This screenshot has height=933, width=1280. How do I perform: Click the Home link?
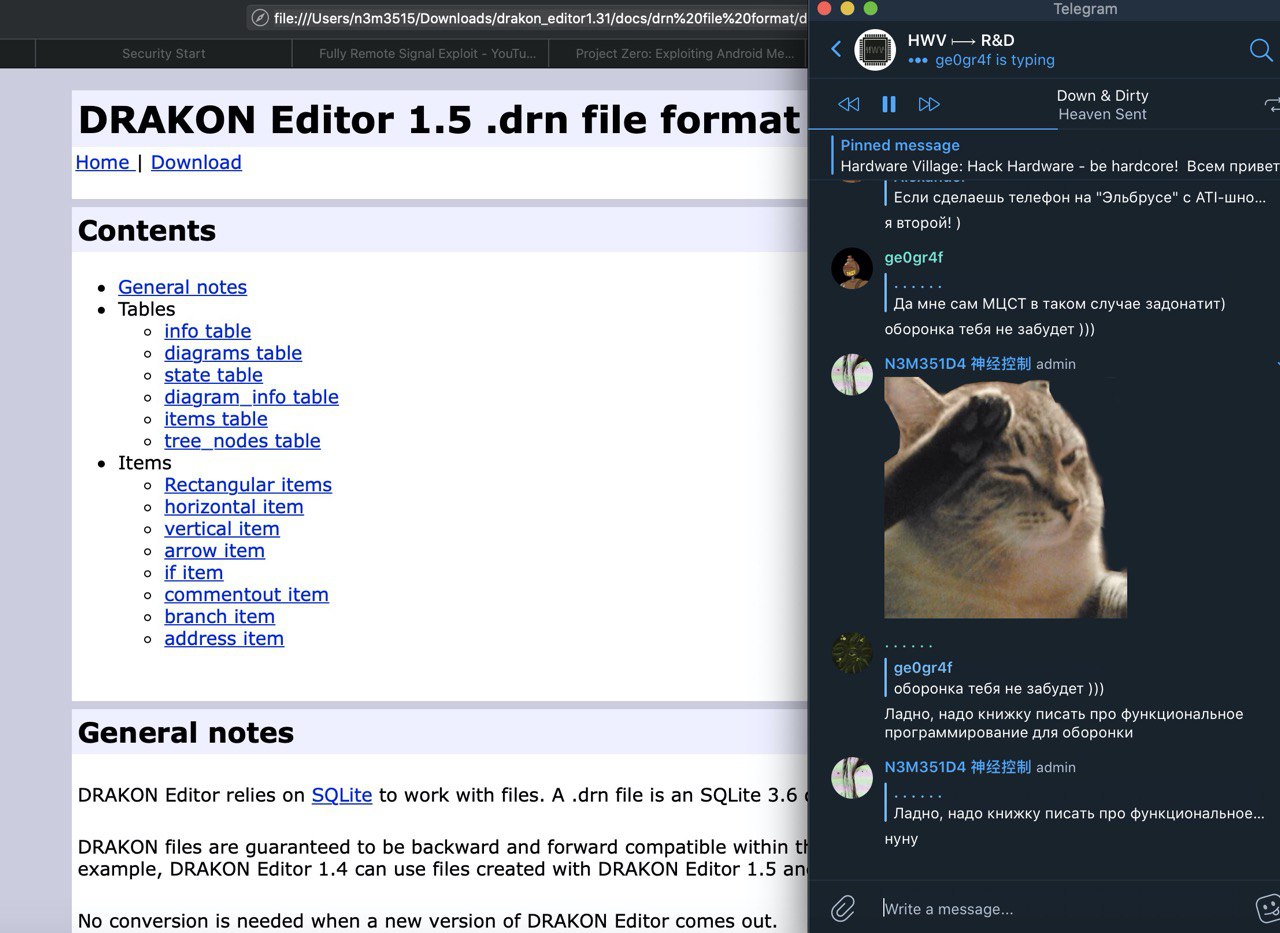click(103, 162)
